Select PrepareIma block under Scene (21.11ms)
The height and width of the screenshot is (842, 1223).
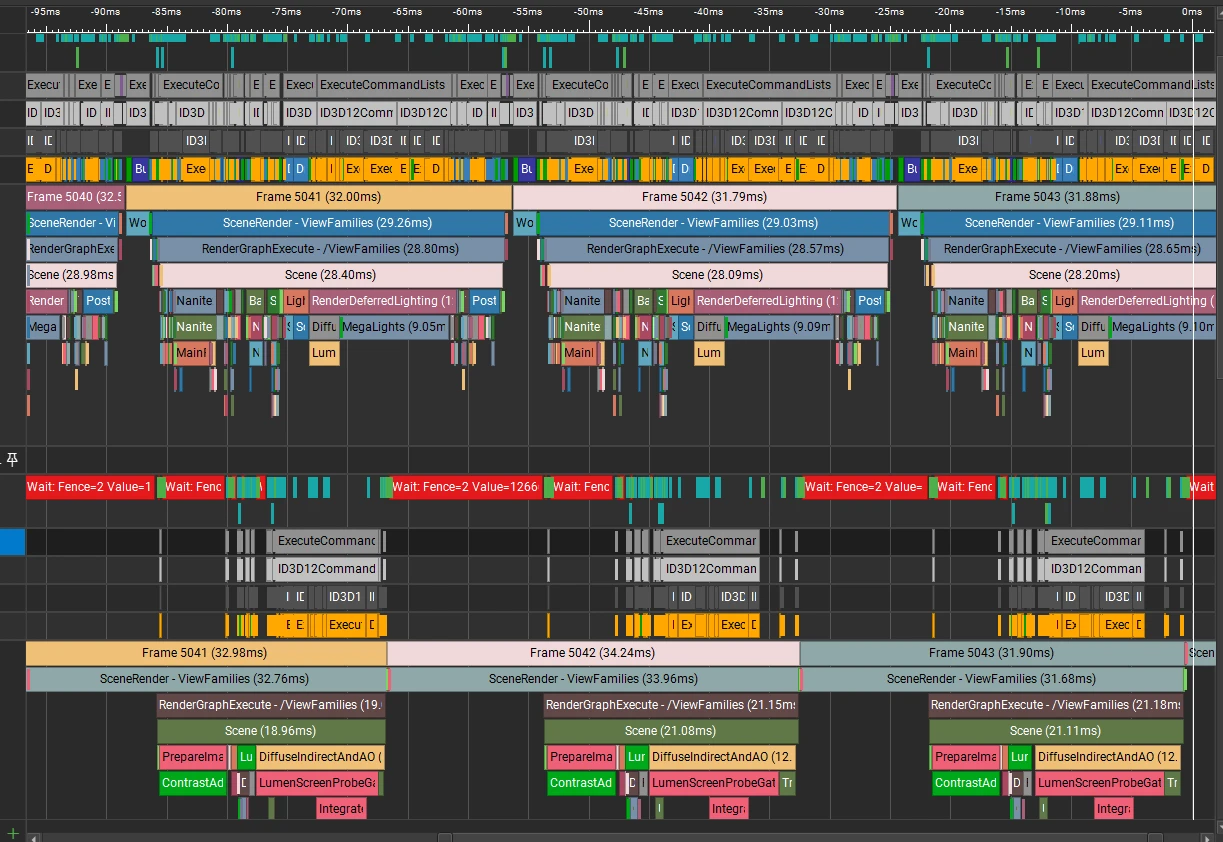(967, 757)
